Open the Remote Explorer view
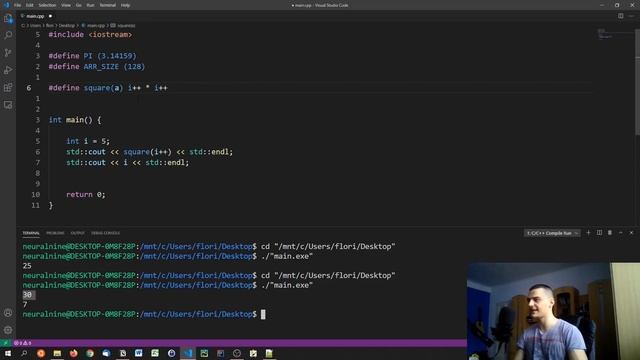 click(x=8, y=105)
